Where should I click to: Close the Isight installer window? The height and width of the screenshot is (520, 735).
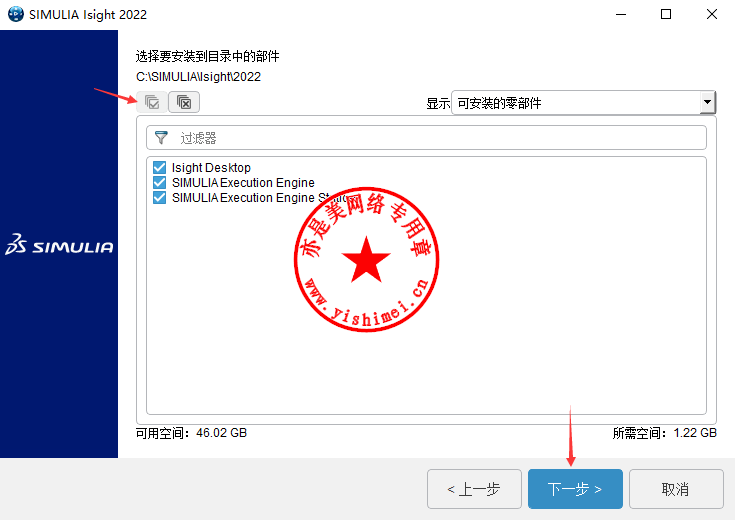click(x=712, y=14)
